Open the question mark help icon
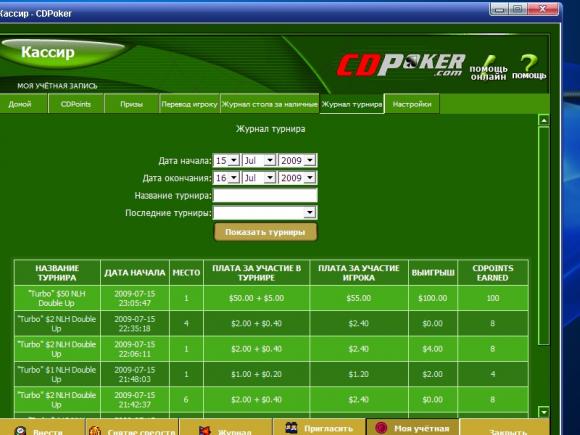Viewport: 580px width, 435px height. pos(529,62)
